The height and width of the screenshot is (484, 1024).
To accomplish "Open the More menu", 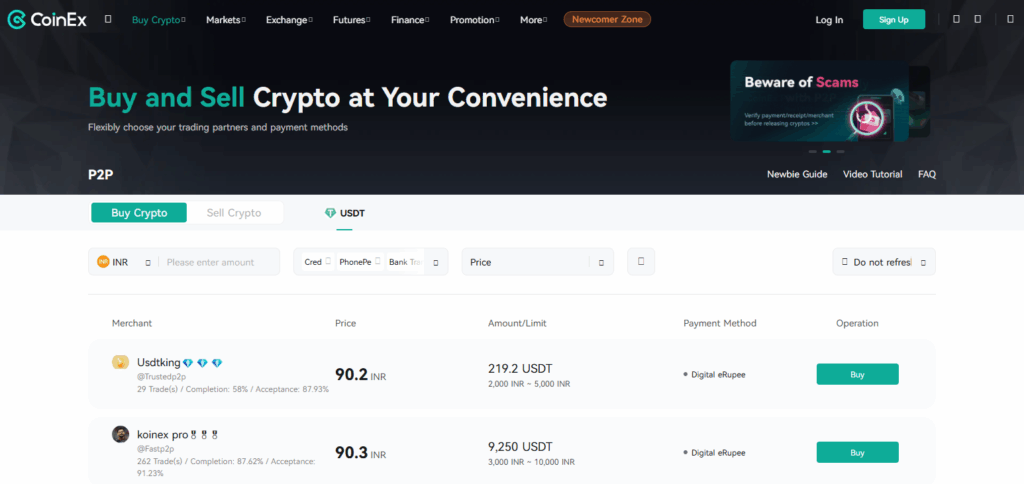I will (534, 20).
